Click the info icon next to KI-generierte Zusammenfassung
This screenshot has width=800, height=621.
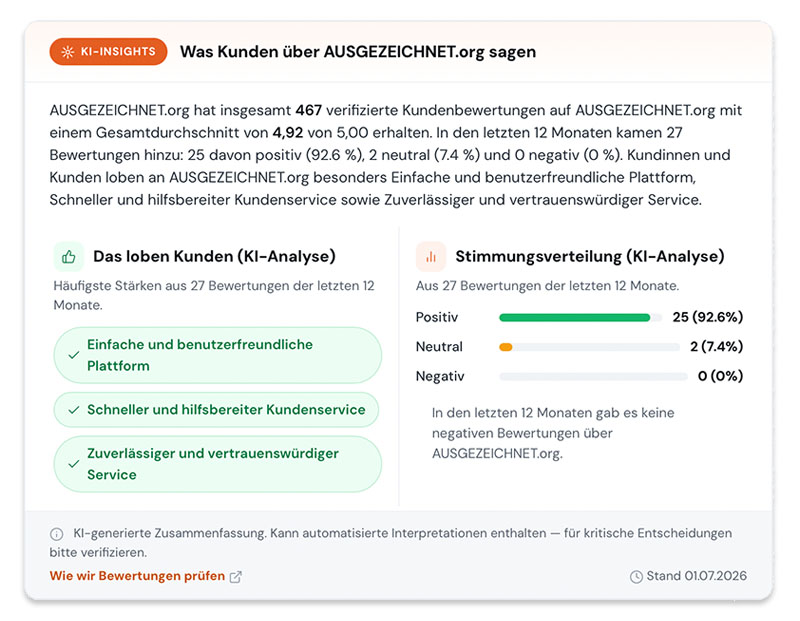click(x=57, y=534)
